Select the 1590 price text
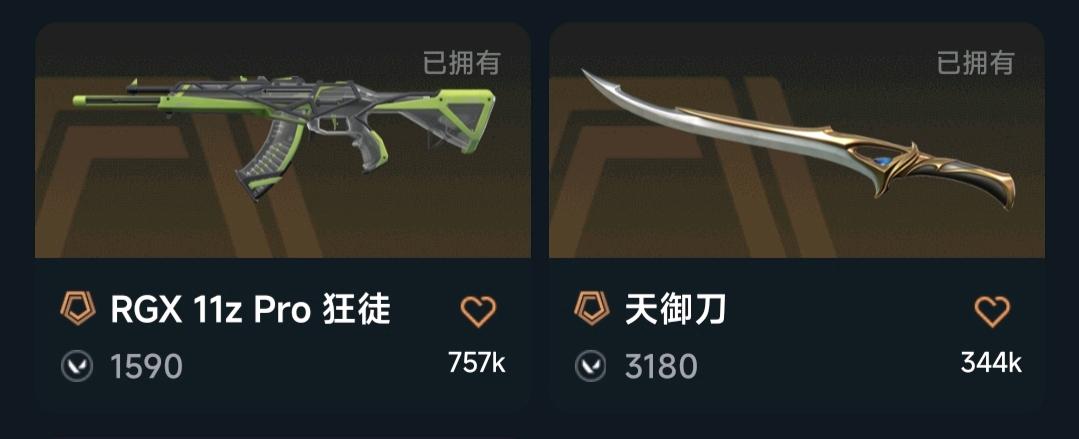Image resolution: width=1079 pixels, height=439 pixels. point(147,366)
